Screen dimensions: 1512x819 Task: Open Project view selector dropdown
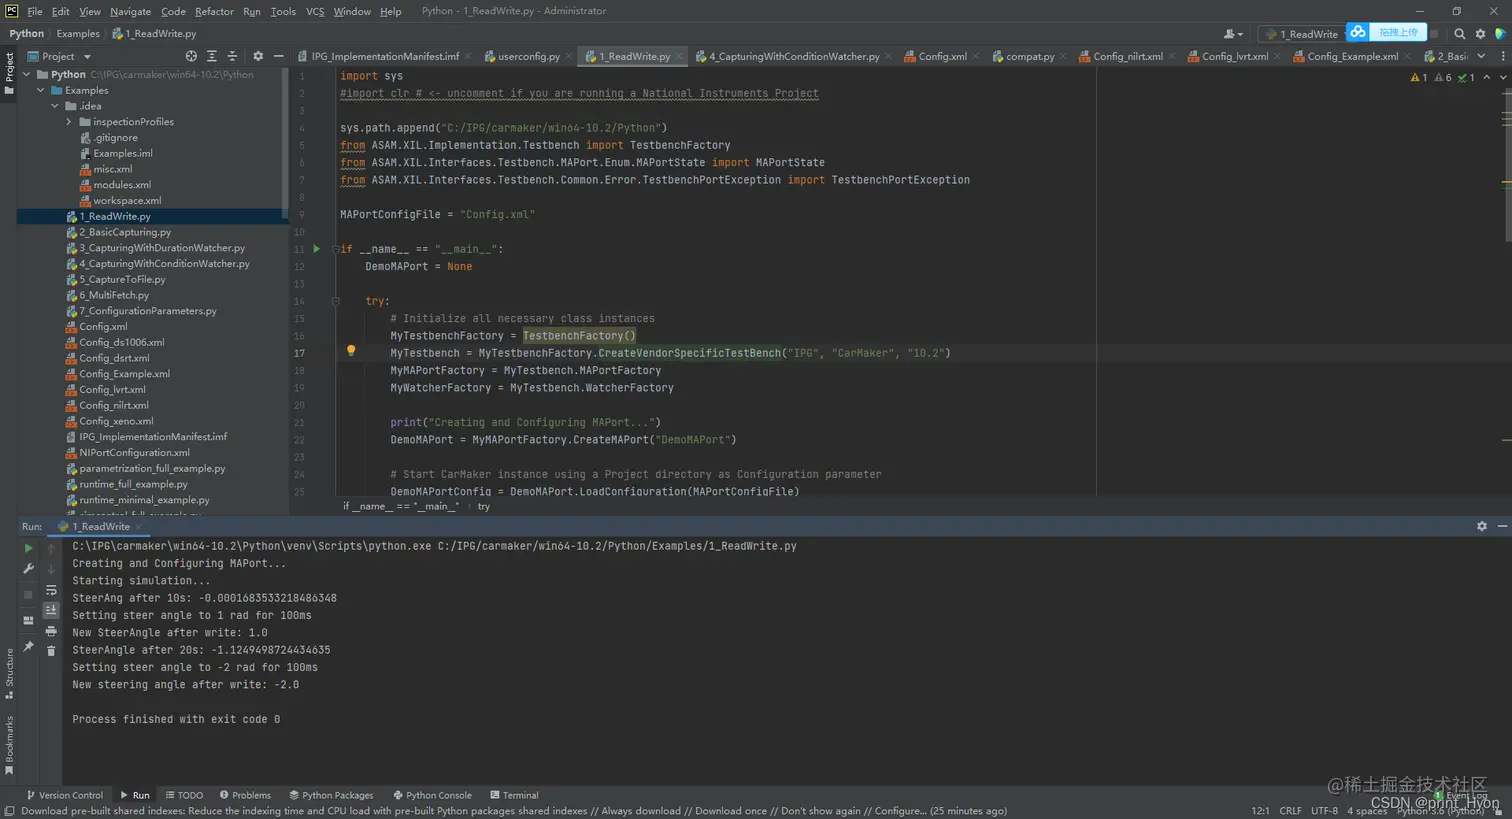click(x=59, y=56)
